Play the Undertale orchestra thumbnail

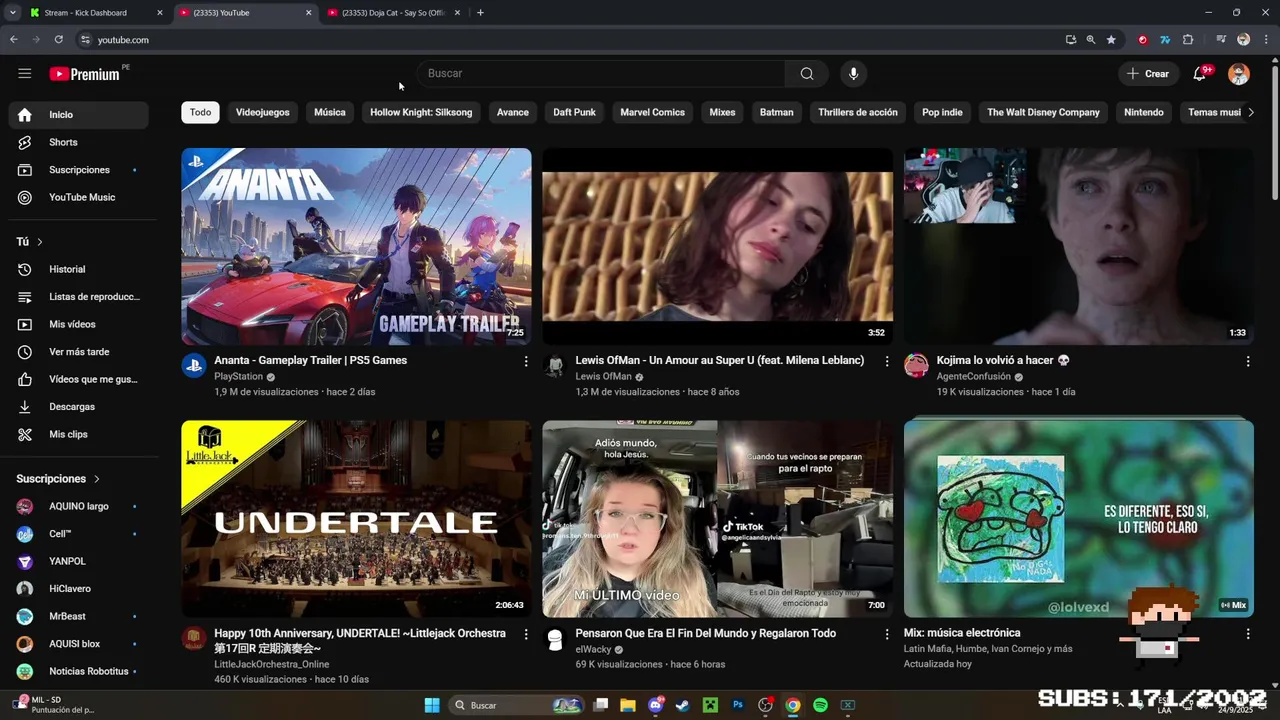click(356, 519)
